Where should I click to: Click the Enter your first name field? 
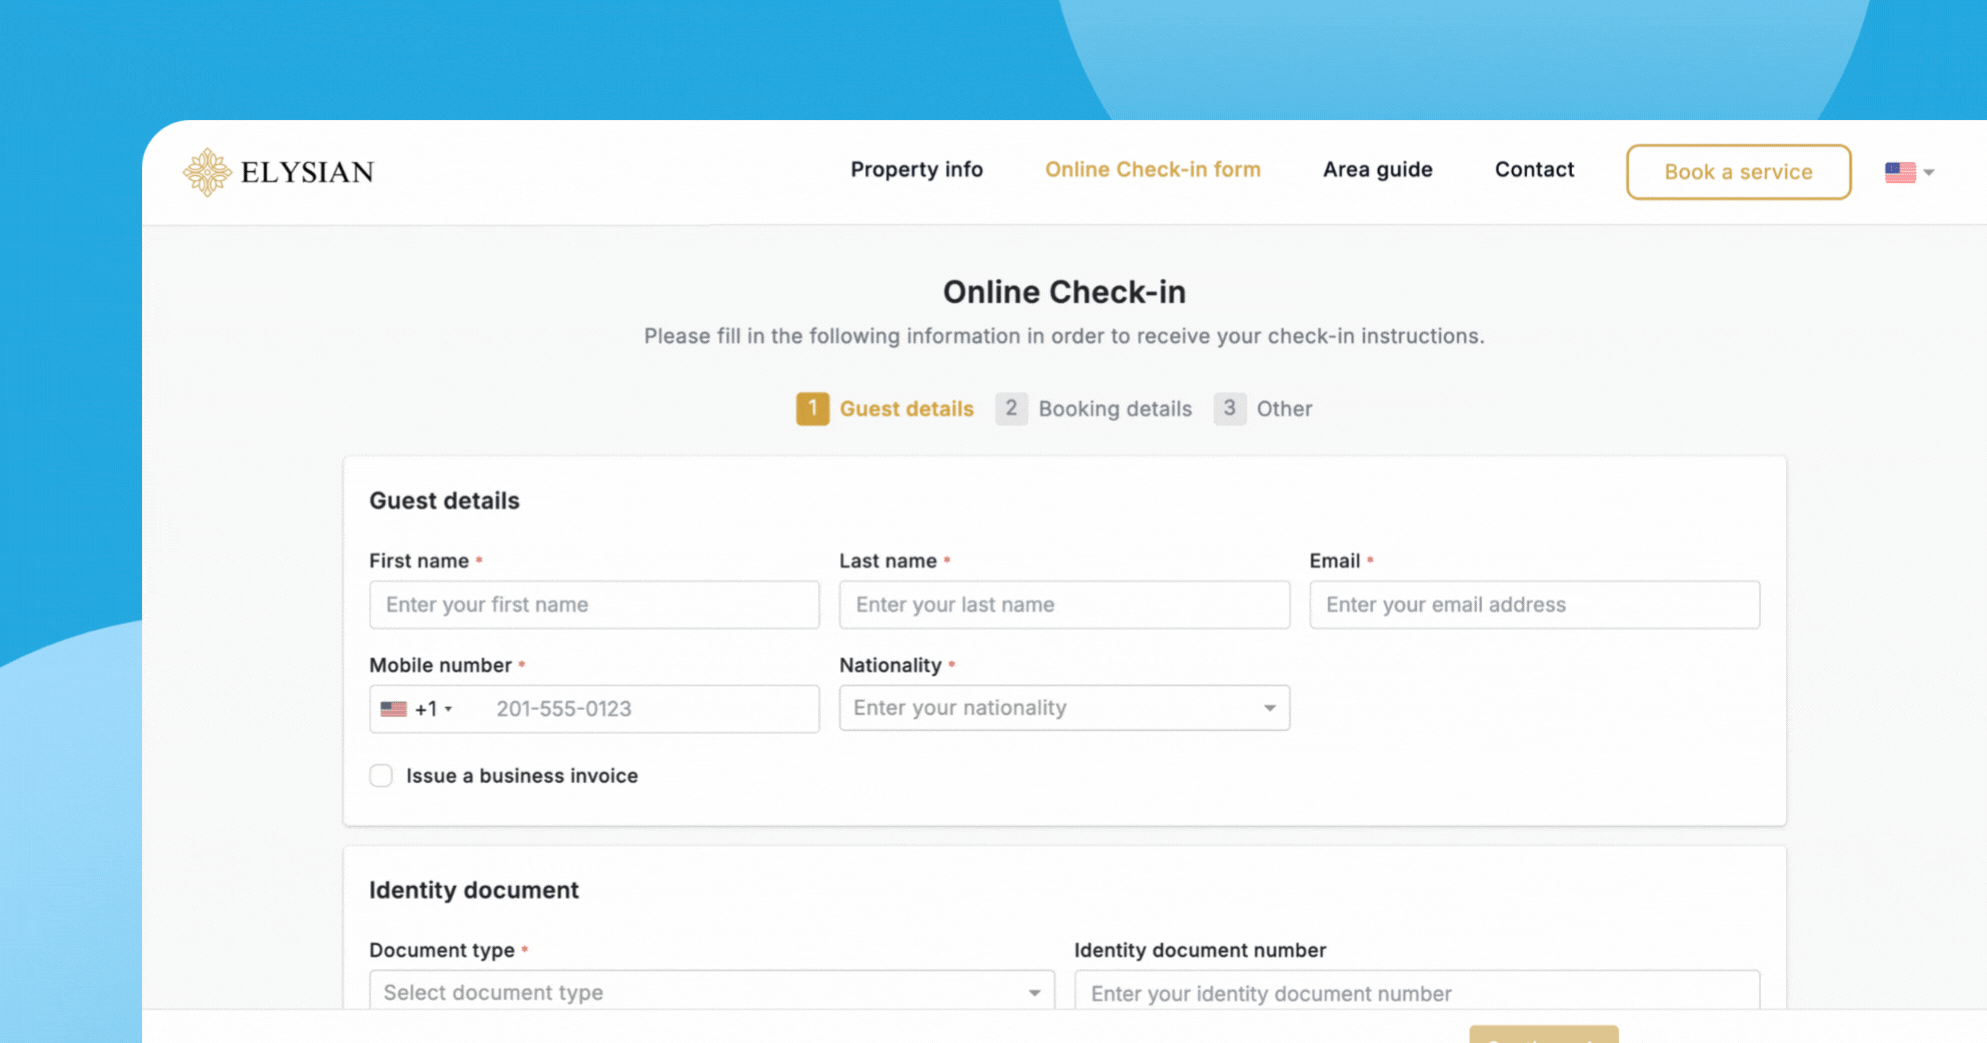coord(594,604)
